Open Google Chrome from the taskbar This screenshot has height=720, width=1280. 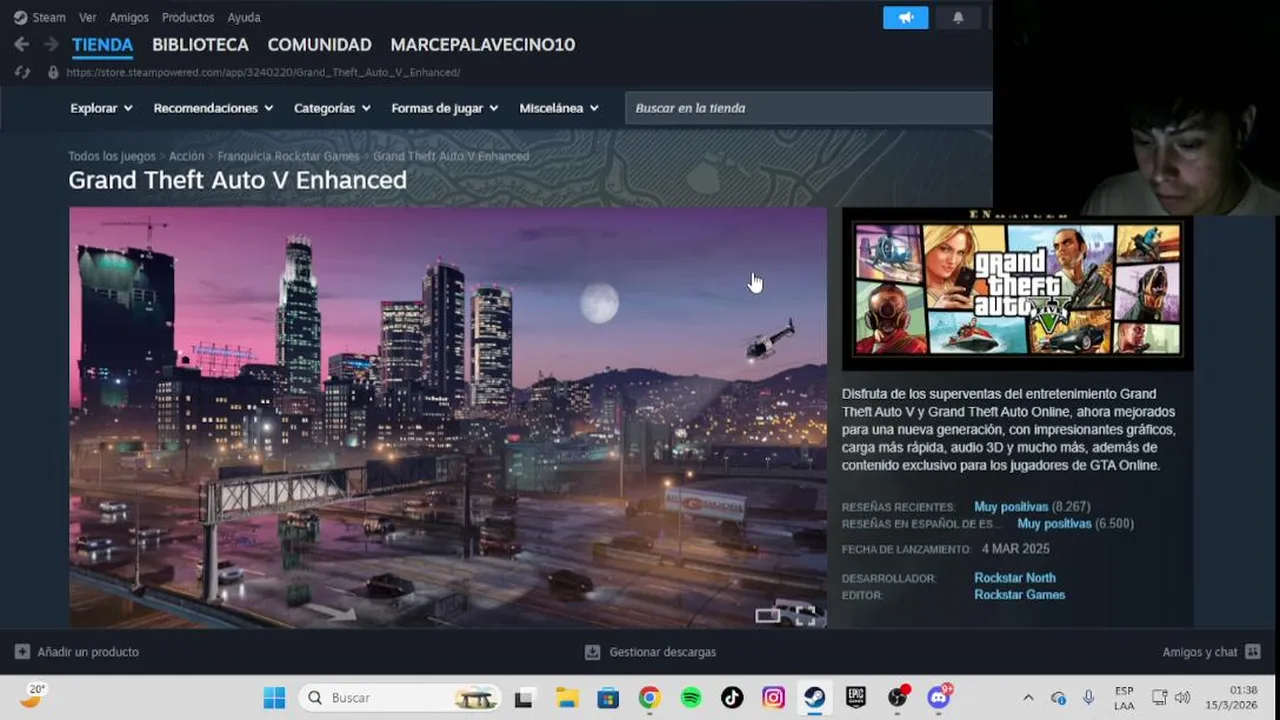point(650,698)
